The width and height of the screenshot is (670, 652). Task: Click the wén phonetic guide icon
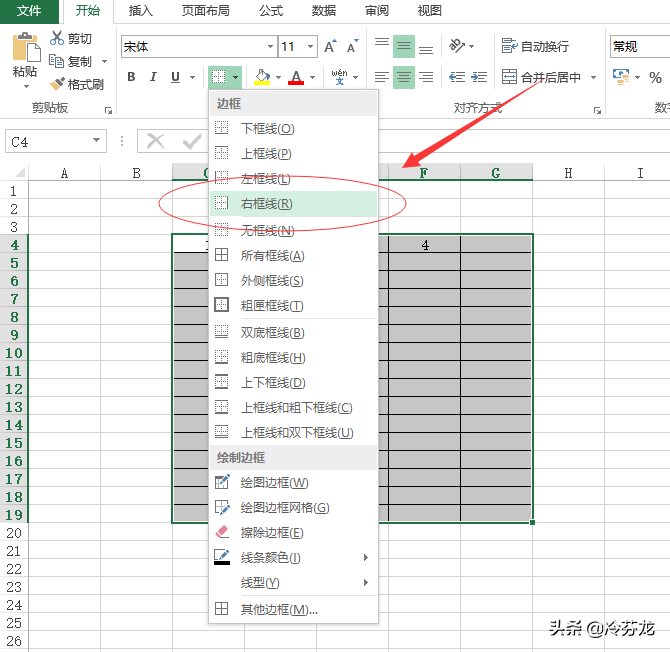(339, 77)
